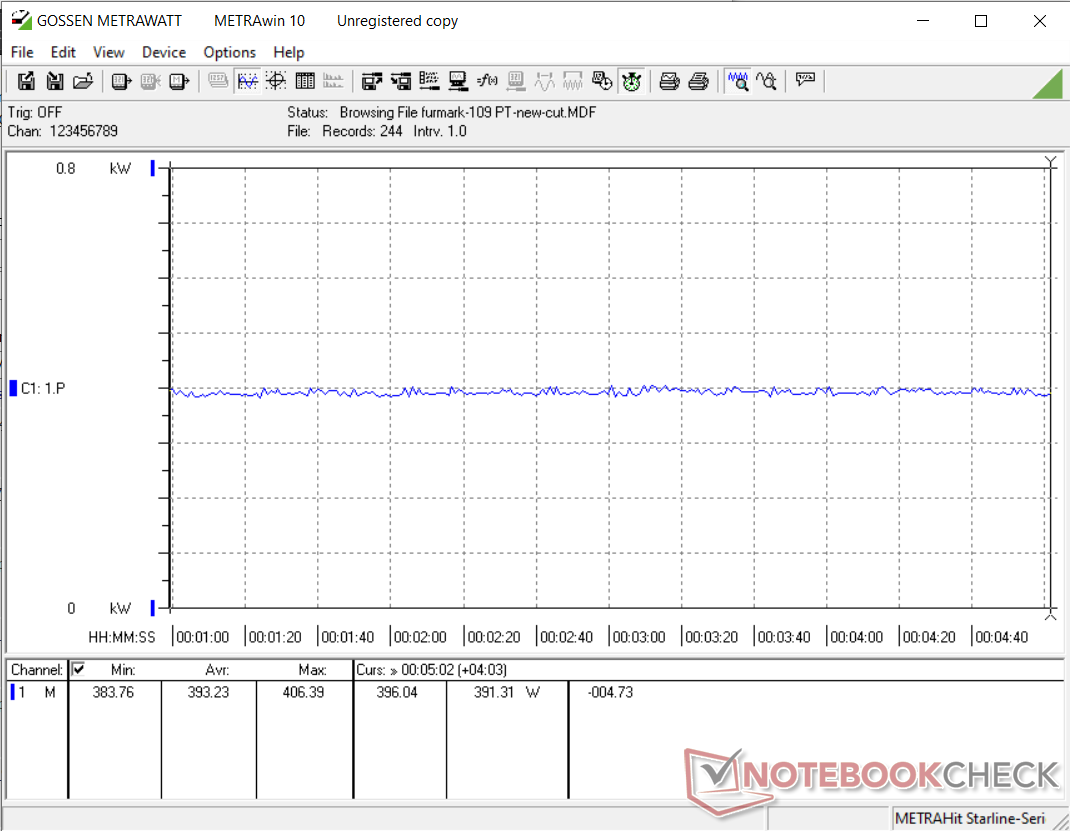Click the 'Trig: OFF' status text
Image resolution: width=1070 pixels, height=831 pixels.
(x=35, y=113)
